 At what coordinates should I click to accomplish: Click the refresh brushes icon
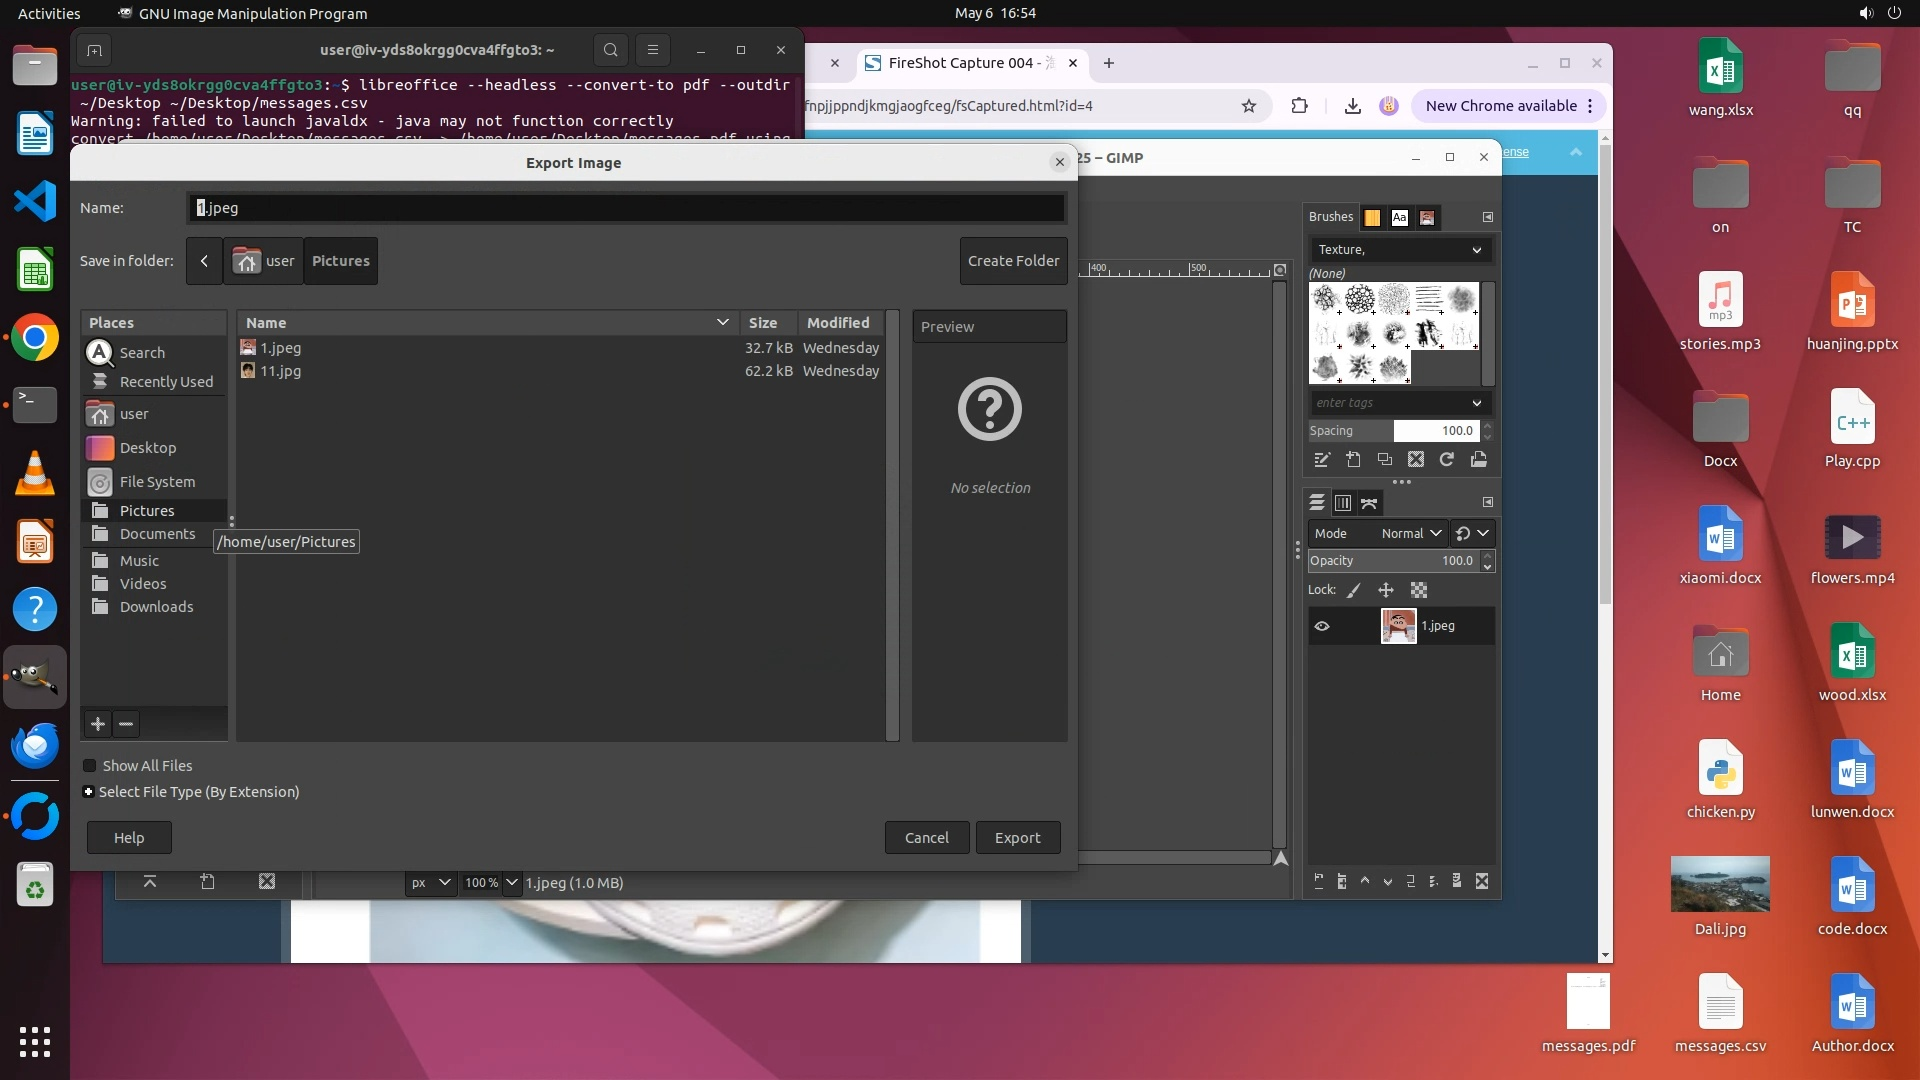coord(1447,460)
